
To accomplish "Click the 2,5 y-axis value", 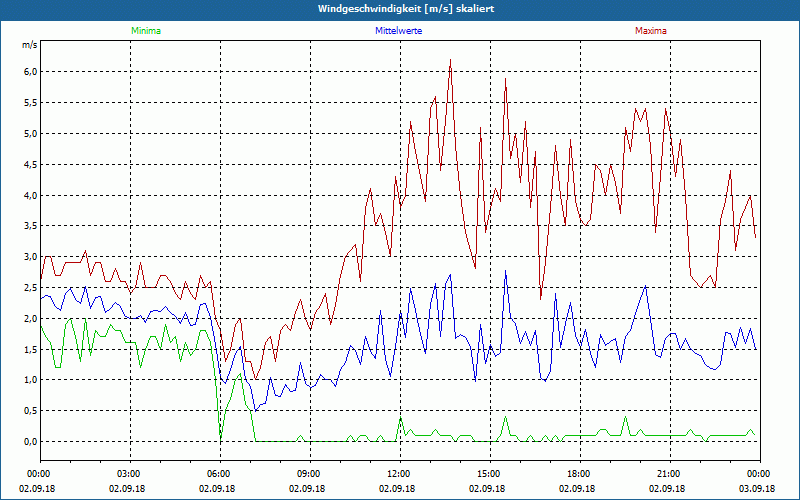I will 31,288.
